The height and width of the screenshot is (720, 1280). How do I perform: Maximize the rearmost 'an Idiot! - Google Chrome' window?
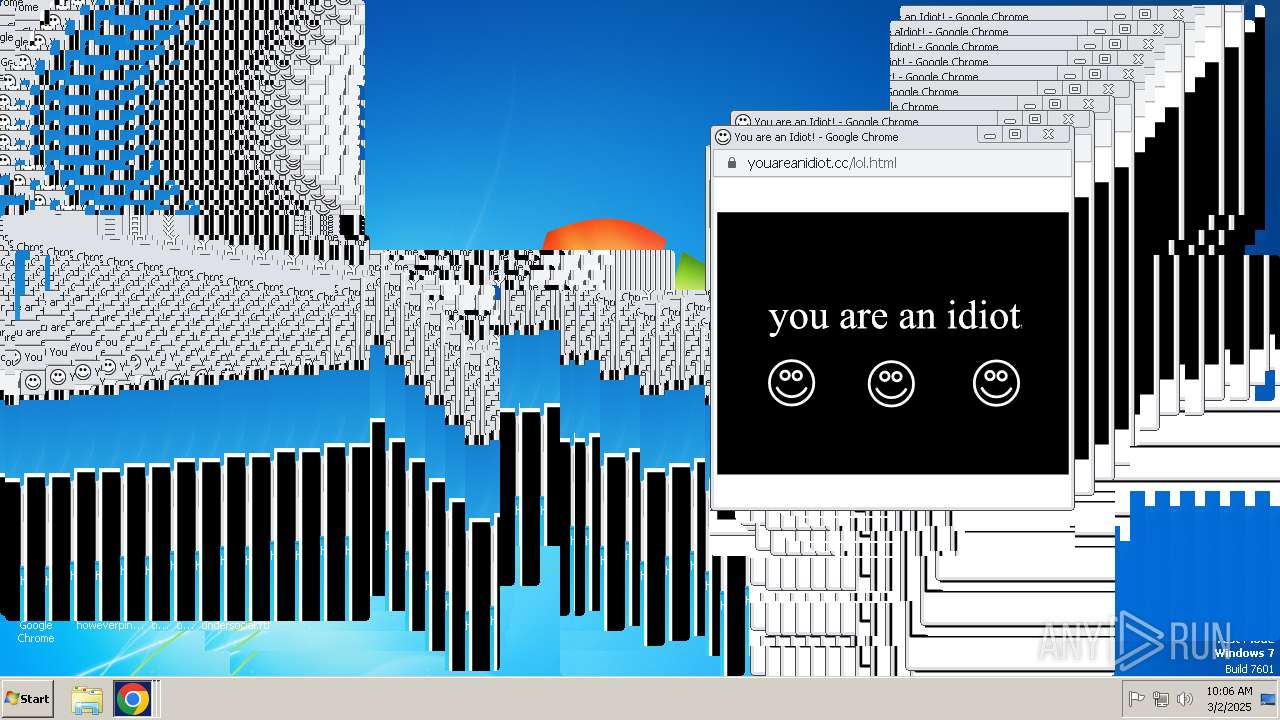[1145, 15]
